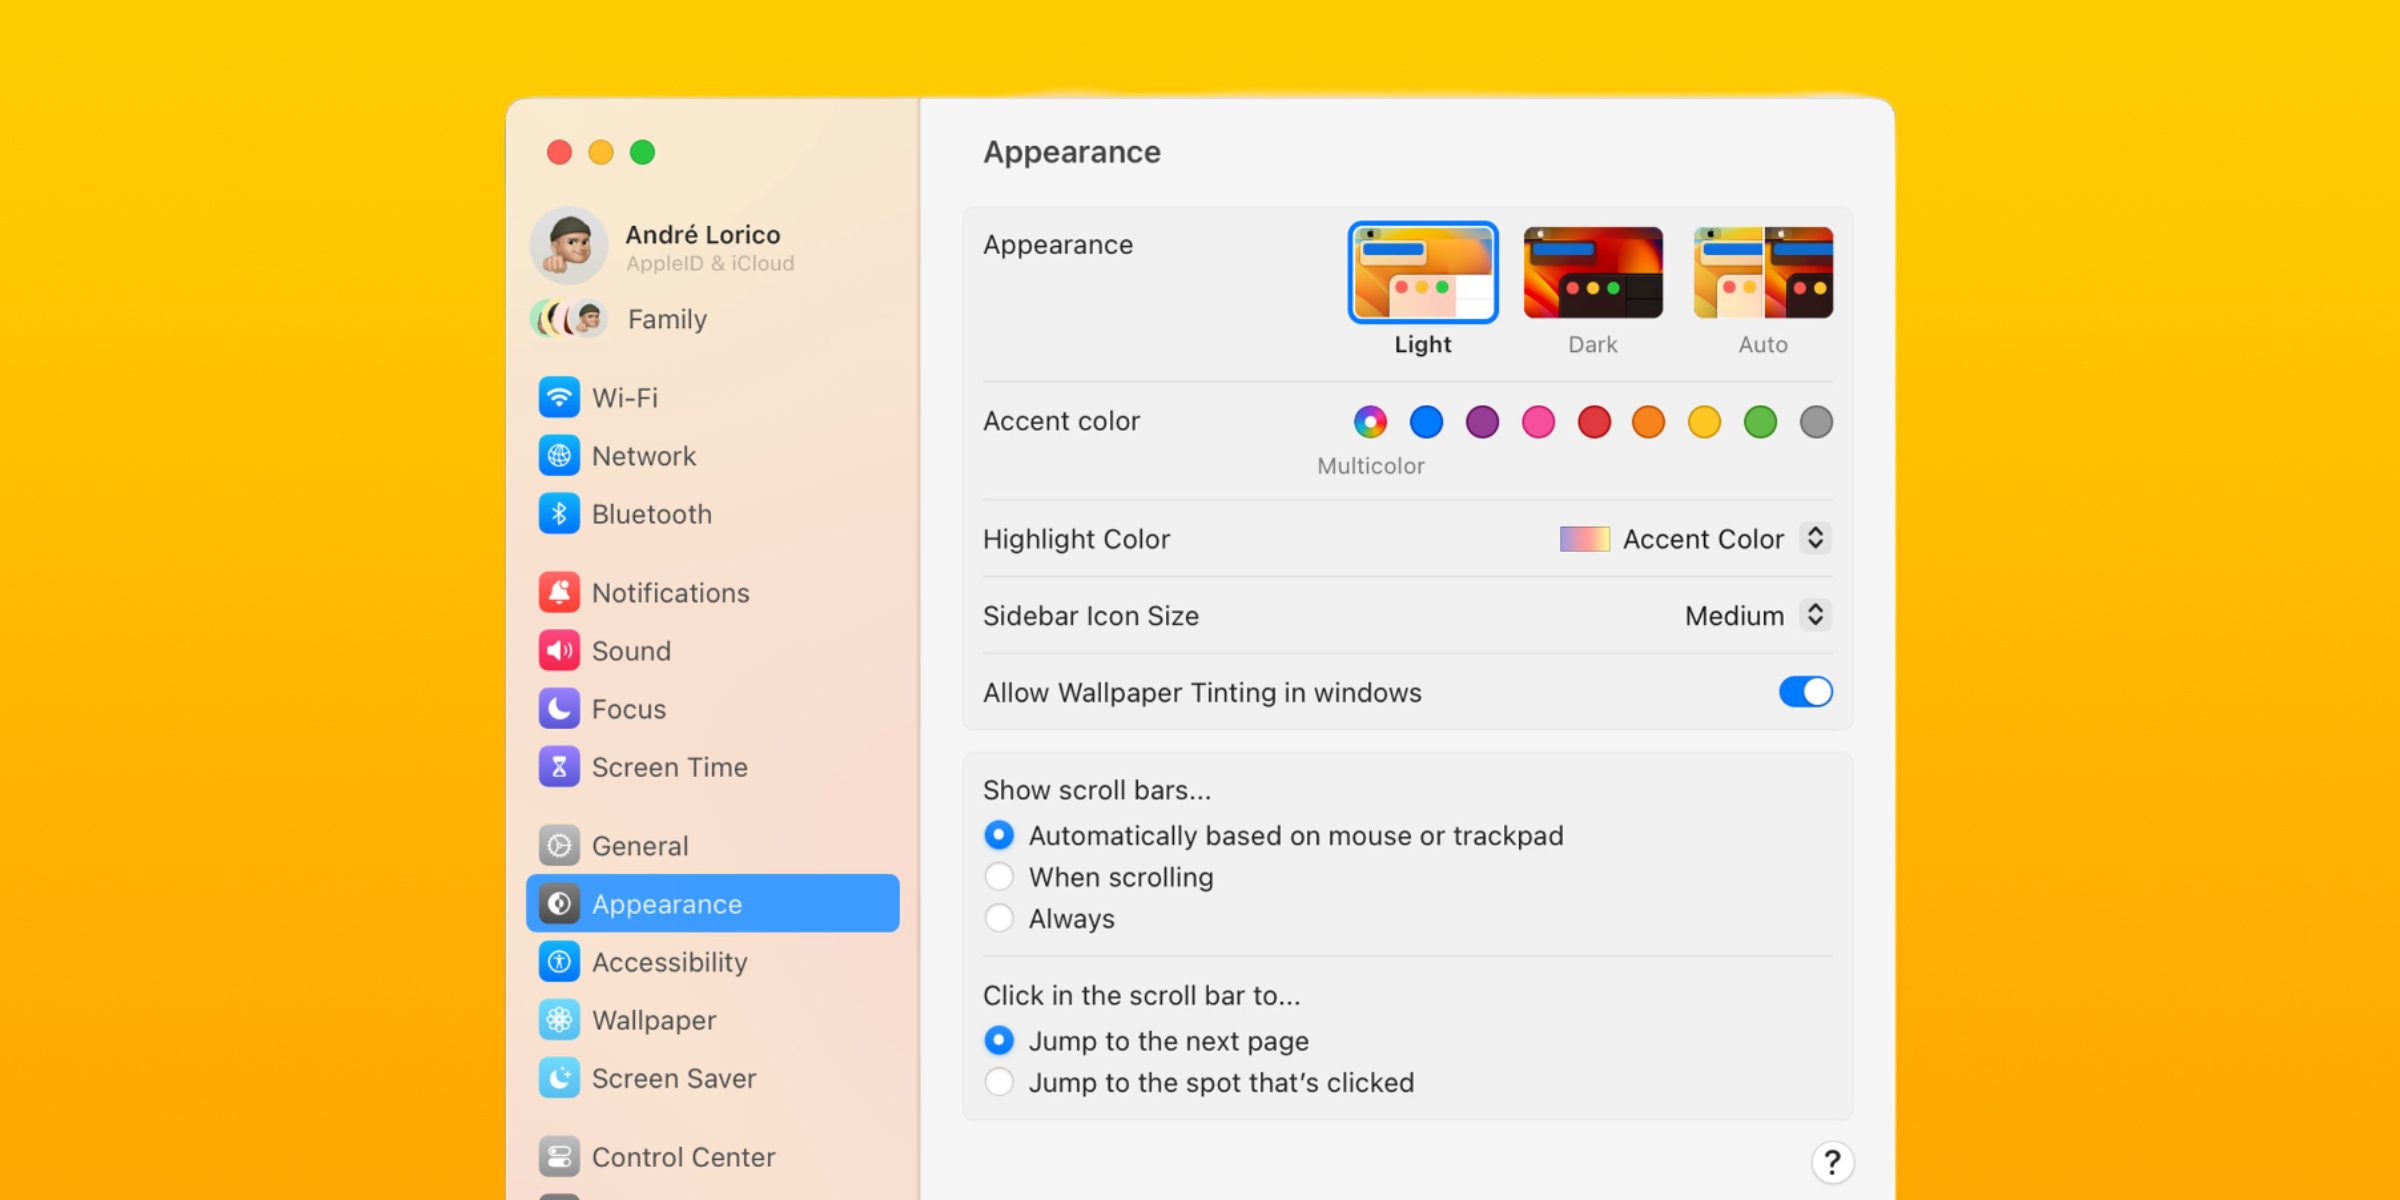The height and width of the screenshot is (1200, 2400).
Task: Select the Red accent color
Action: coord(1593,422)
